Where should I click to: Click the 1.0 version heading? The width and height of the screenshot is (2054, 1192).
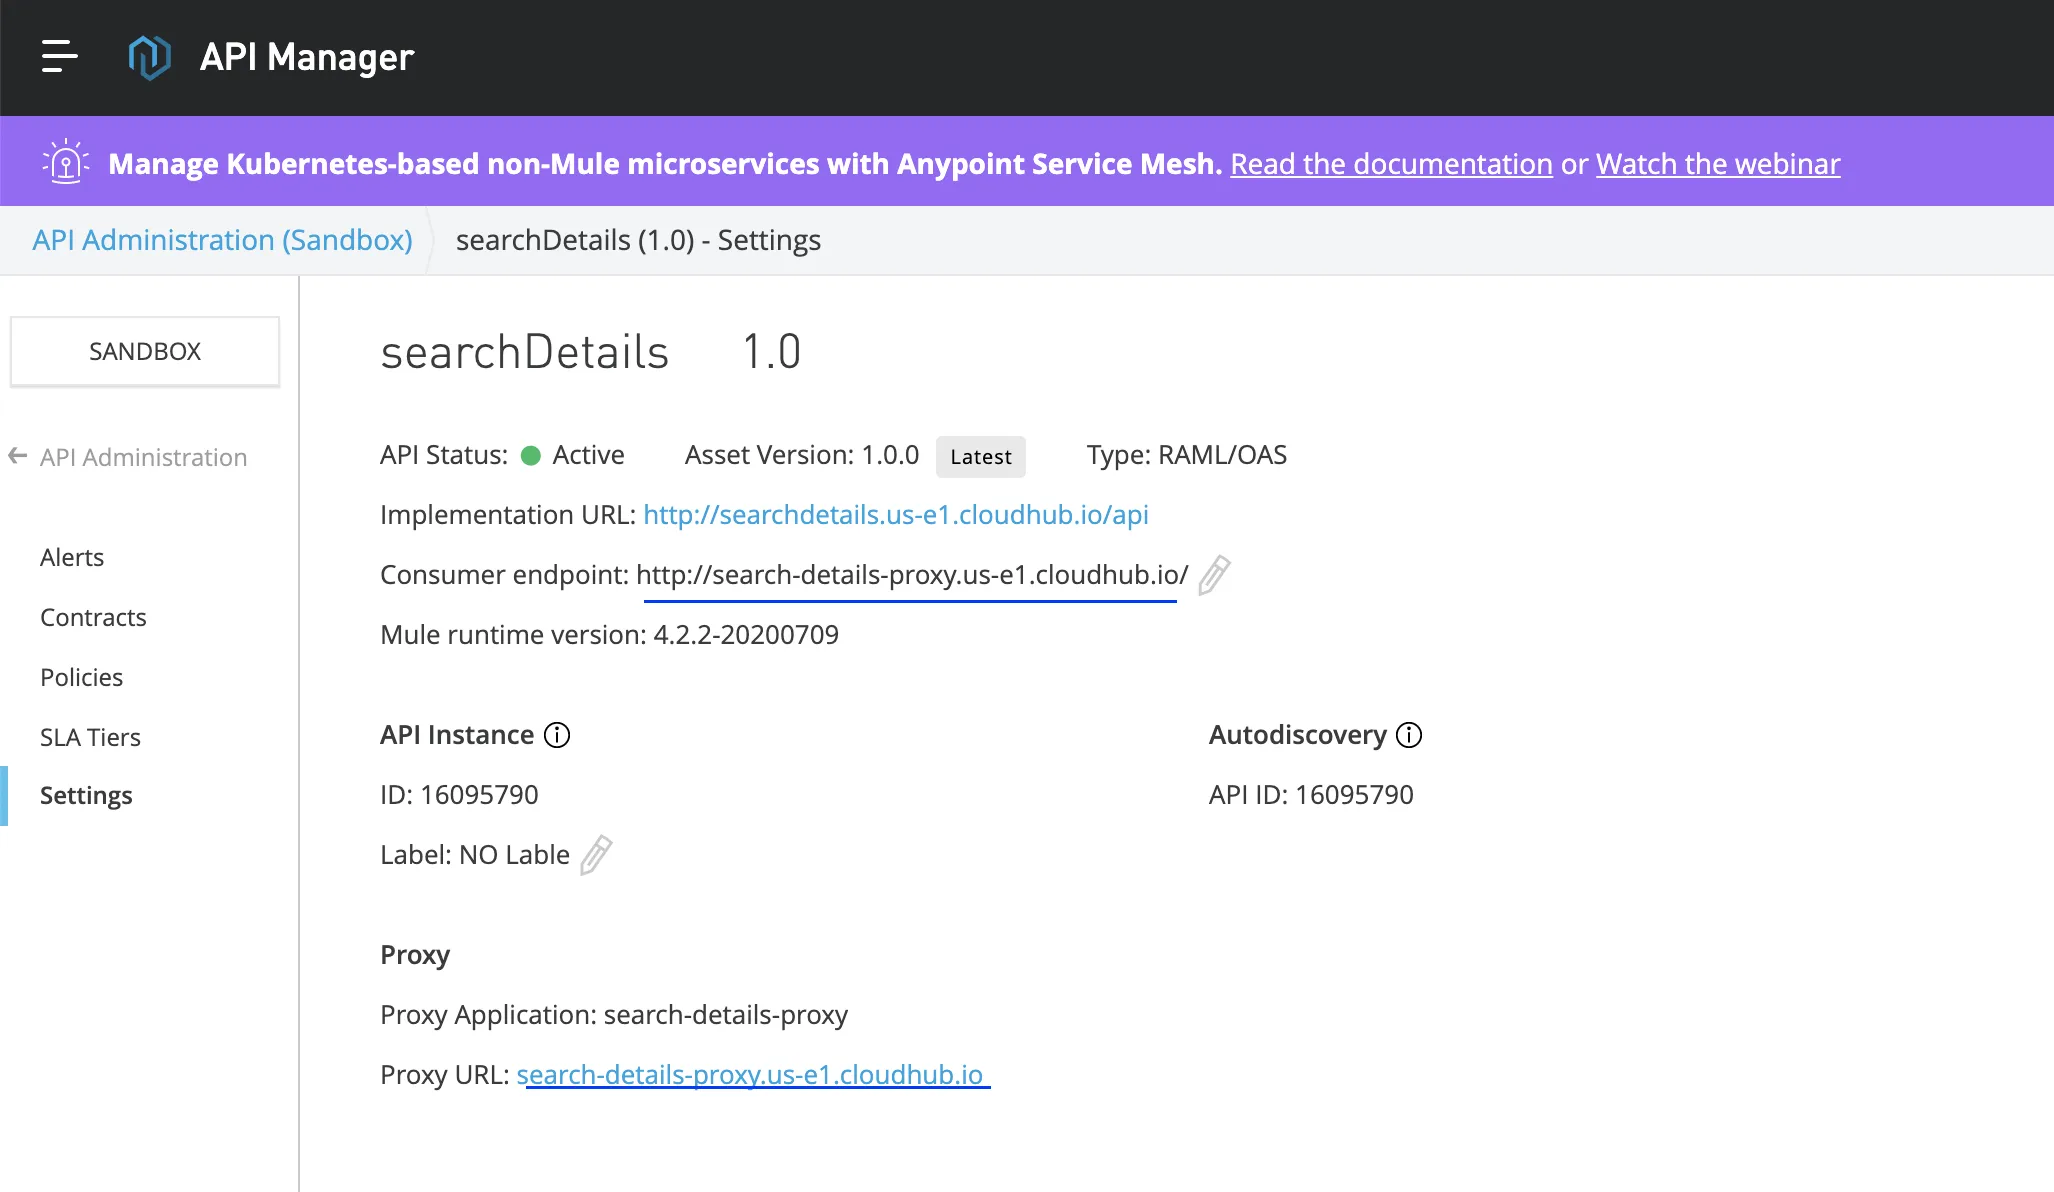point(771,352)
